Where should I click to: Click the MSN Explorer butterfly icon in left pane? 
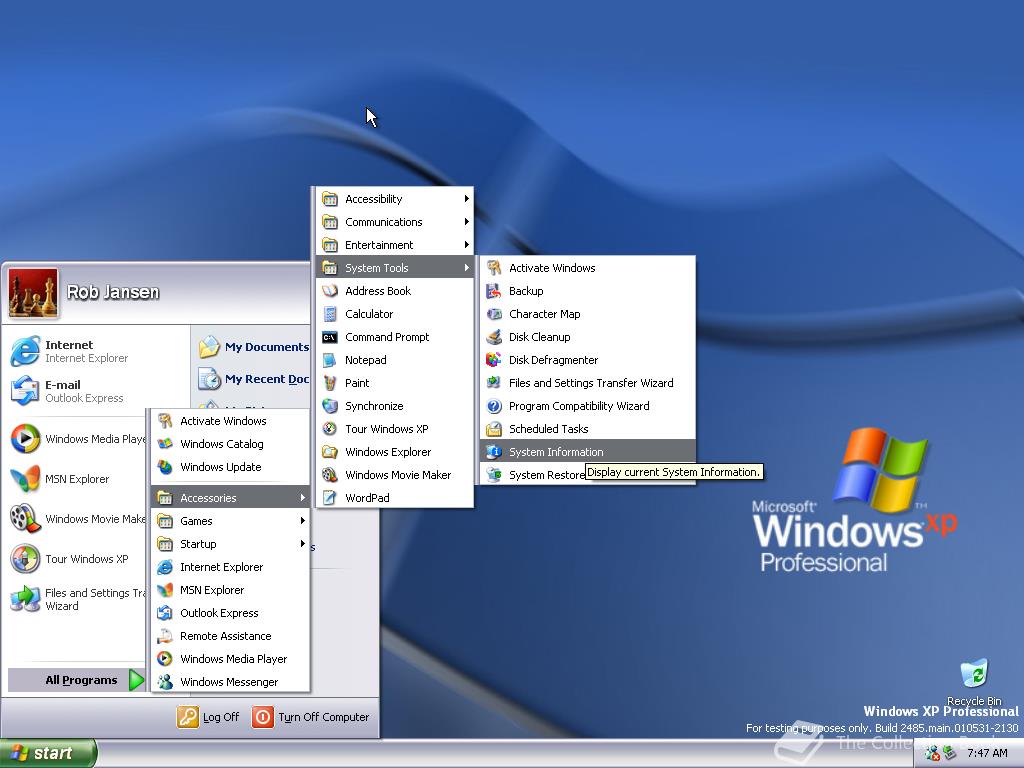pyautogui.click(x=25, y=479)
